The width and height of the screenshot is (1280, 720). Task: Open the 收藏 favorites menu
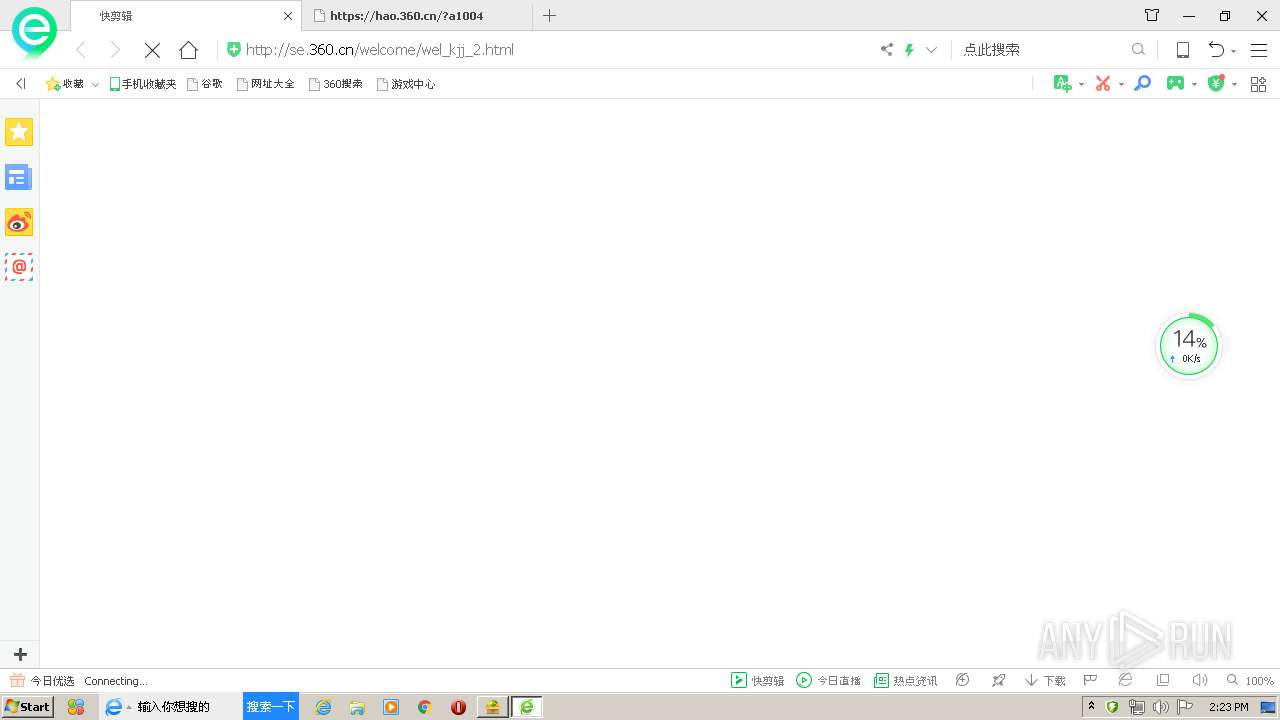pos(65,84)
